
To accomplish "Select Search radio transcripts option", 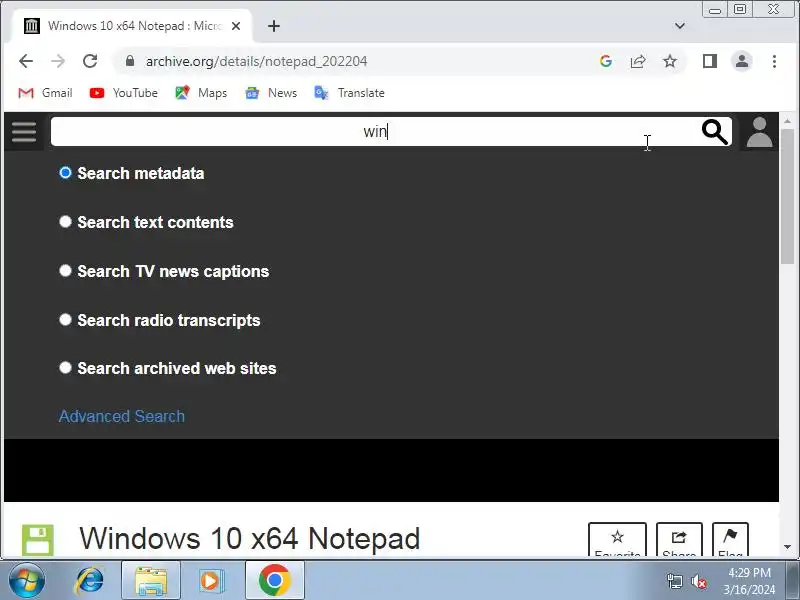I will click(x=65, y=319).
